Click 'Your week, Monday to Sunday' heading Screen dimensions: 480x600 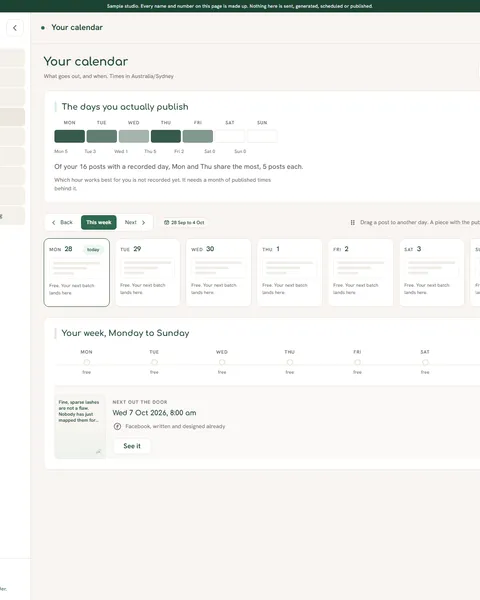point(126,333)
